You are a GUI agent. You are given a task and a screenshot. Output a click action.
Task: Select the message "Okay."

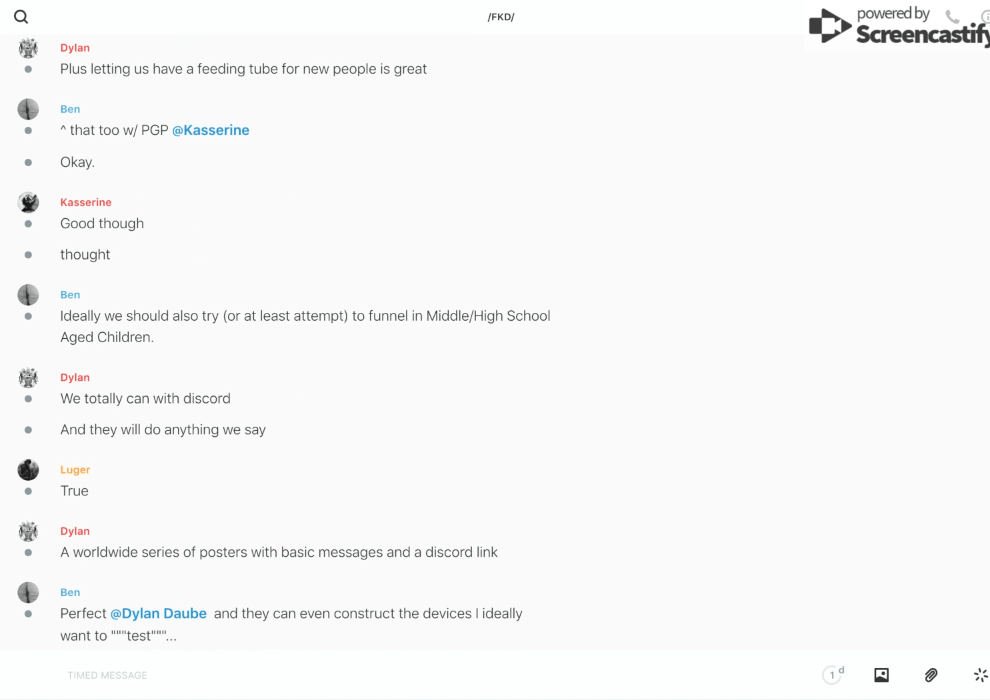pos(78,162)
